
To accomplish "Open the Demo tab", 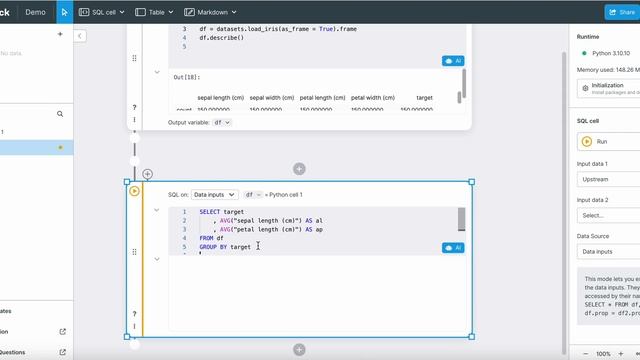I will coord(35,12).
